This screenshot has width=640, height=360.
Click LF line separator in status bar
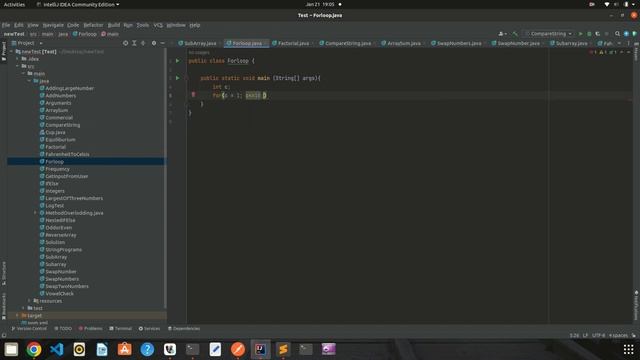click(x=585, y=336)
